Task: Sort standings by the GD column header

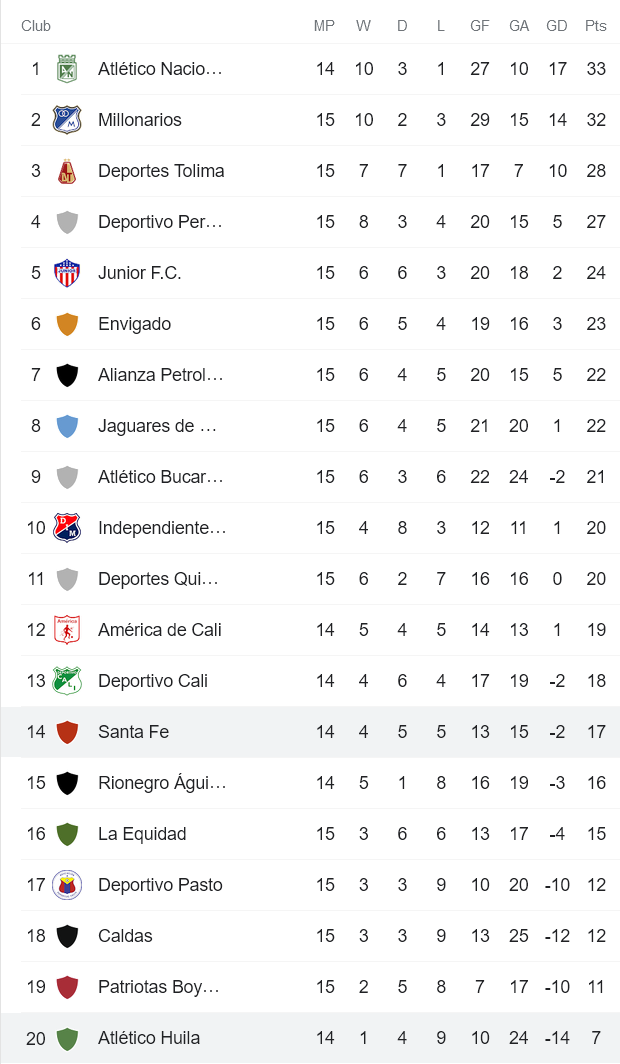Action: point(557,27)
